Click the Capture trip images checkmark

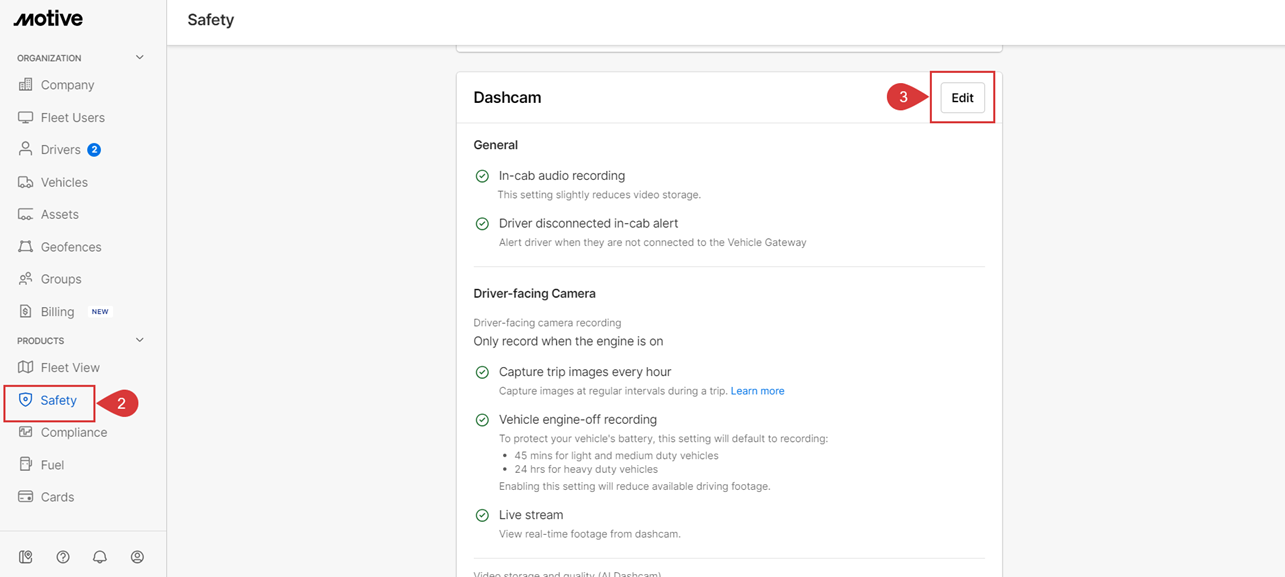coord(482,372)
